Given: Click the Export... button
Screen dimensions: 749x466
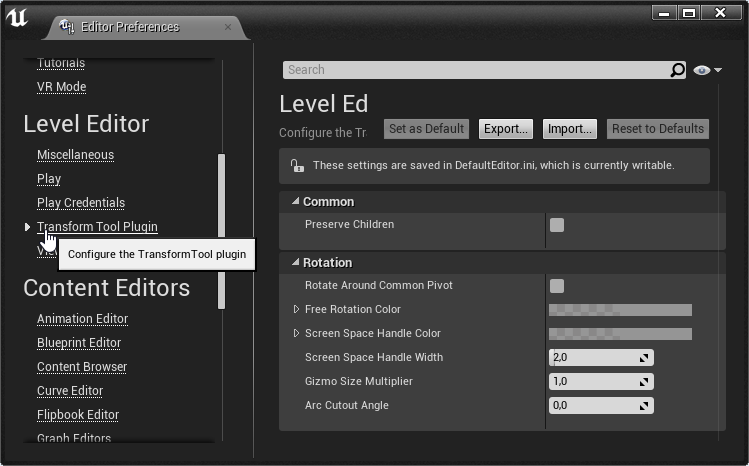Looking at the screenshot, I should pyautogui.click(x=506, y=129).
